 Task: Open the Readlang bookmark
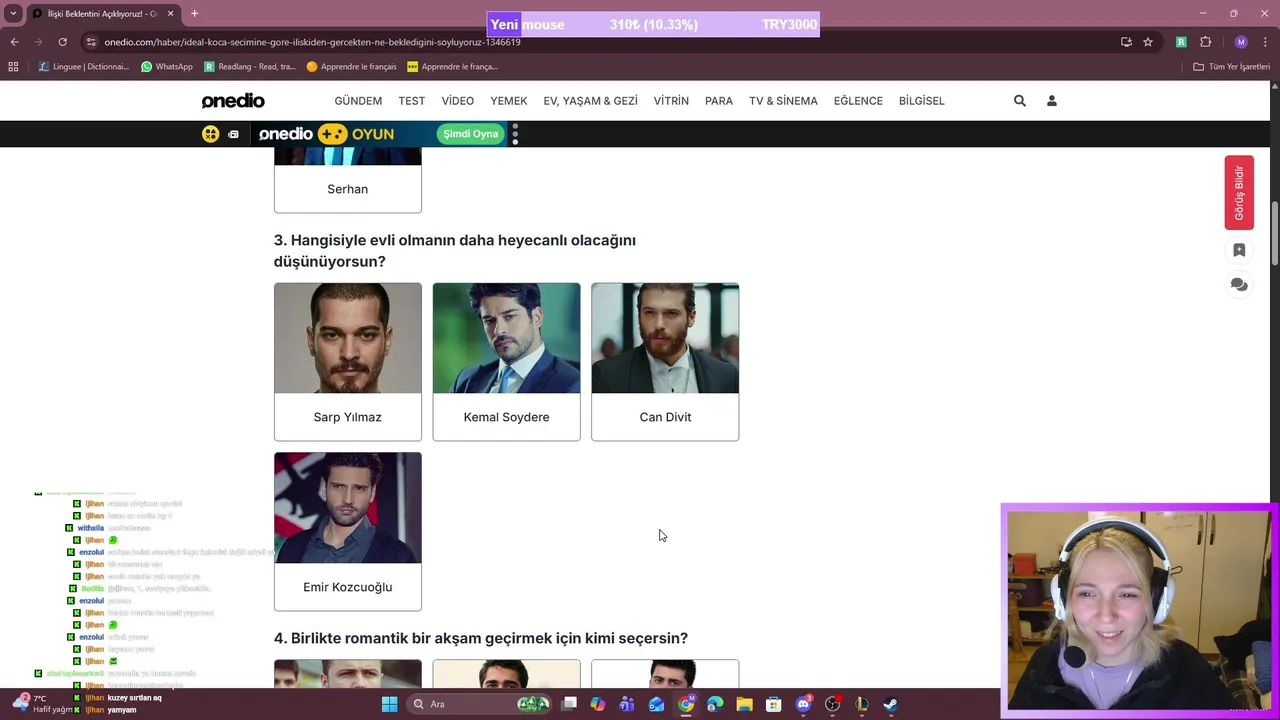click(x=250, y=67)
